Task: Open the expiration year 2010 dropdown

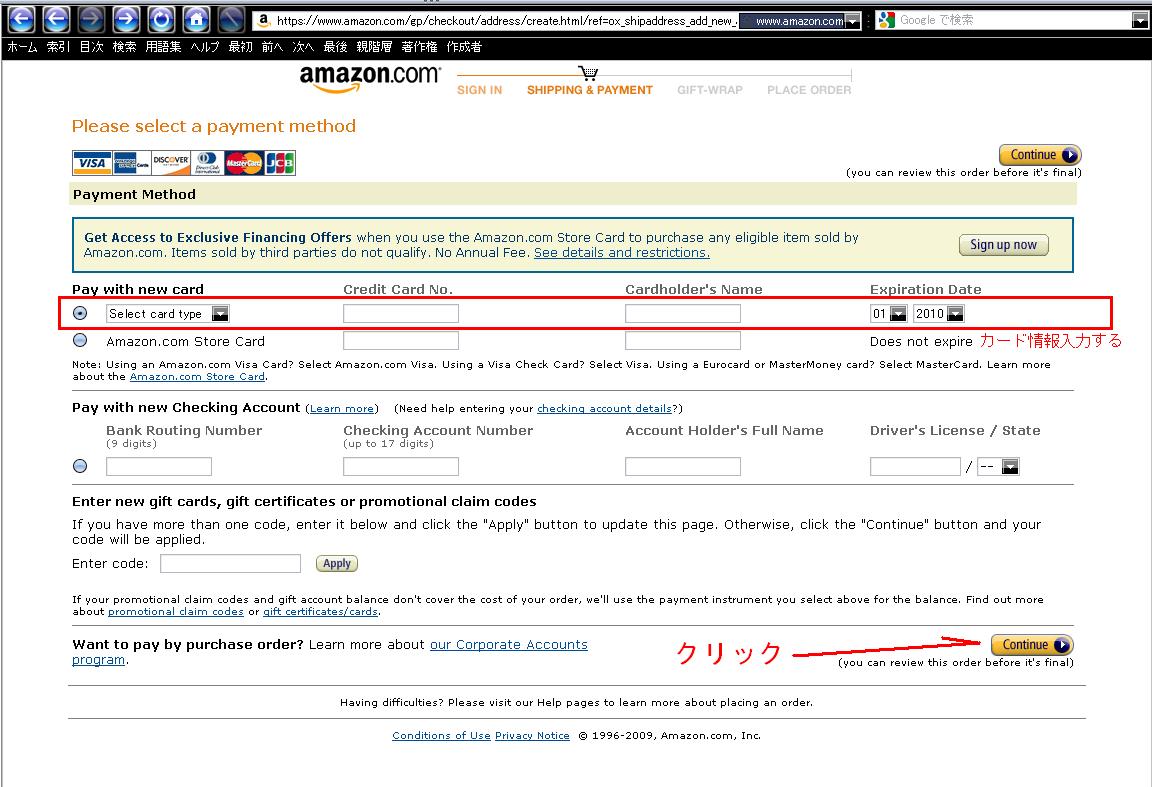Action: click(x=939, y=314)
